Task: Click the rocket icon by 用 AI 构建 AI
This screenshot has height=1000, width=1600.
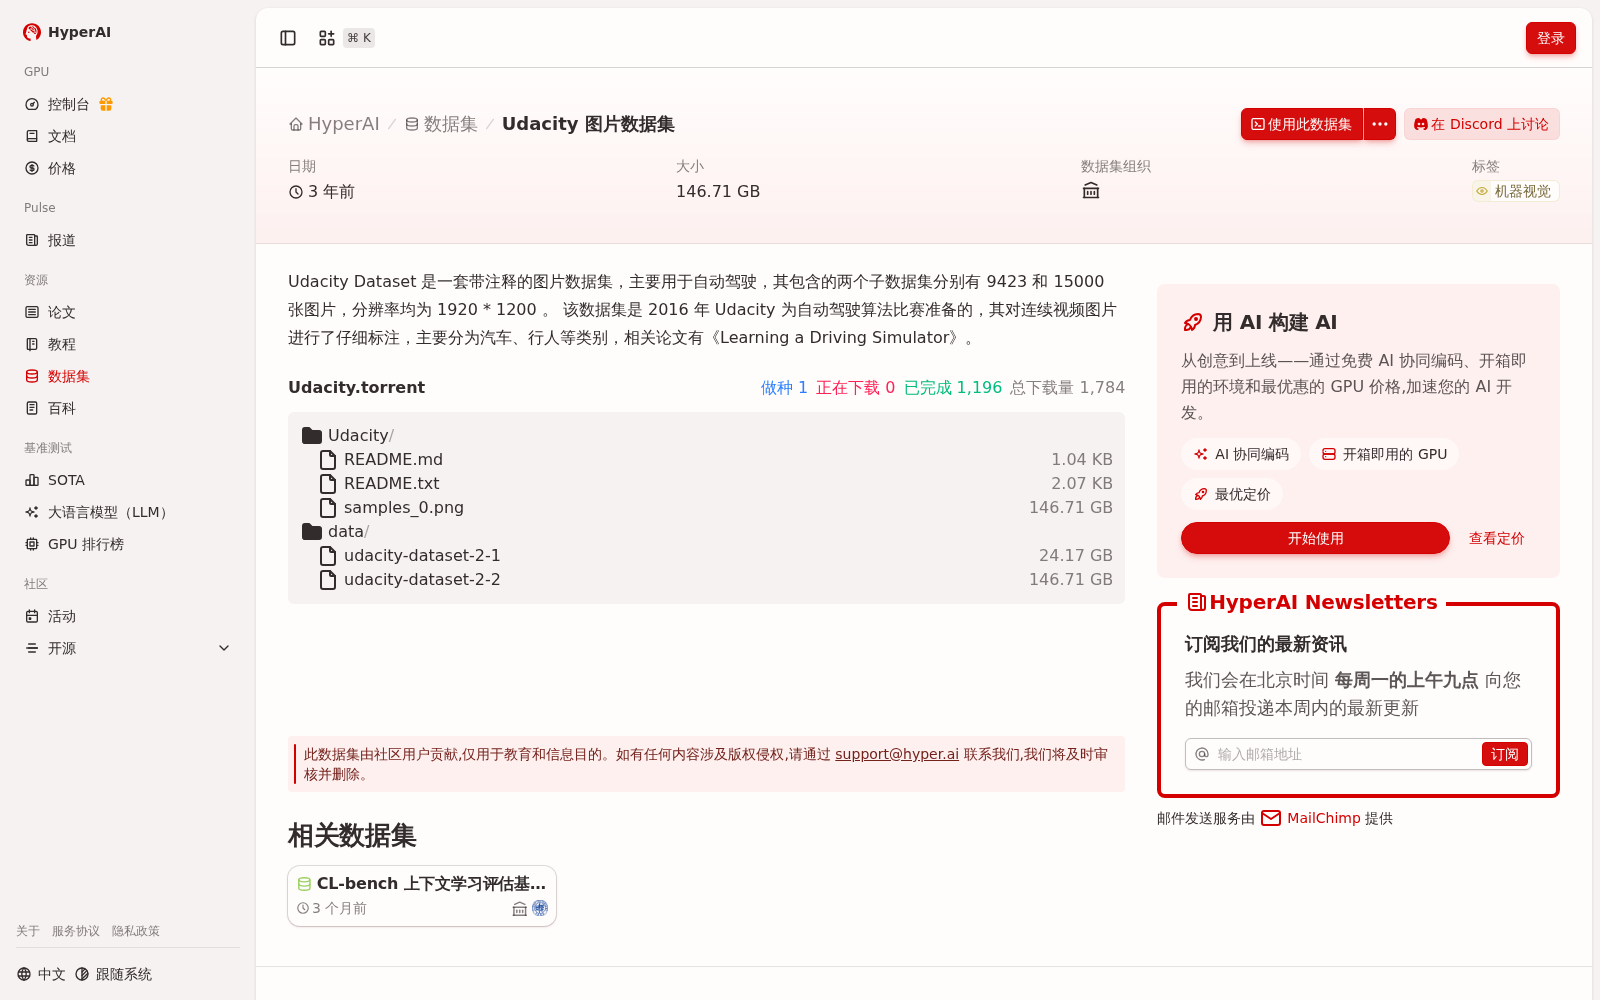Action: 1192,322
